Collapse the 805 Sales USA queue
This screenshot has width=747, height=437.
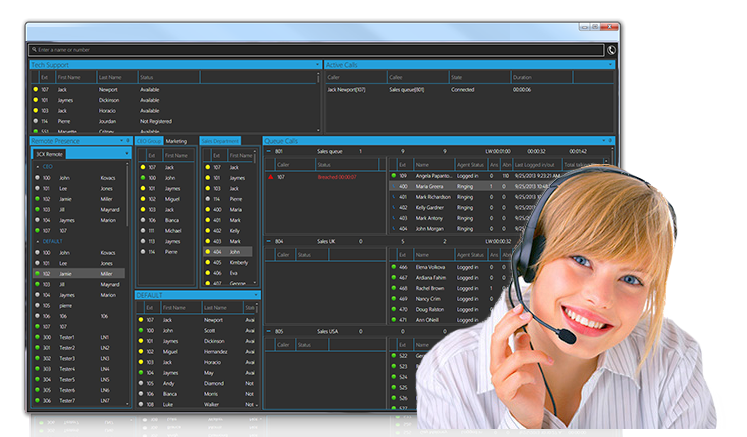tap(268, 331)
